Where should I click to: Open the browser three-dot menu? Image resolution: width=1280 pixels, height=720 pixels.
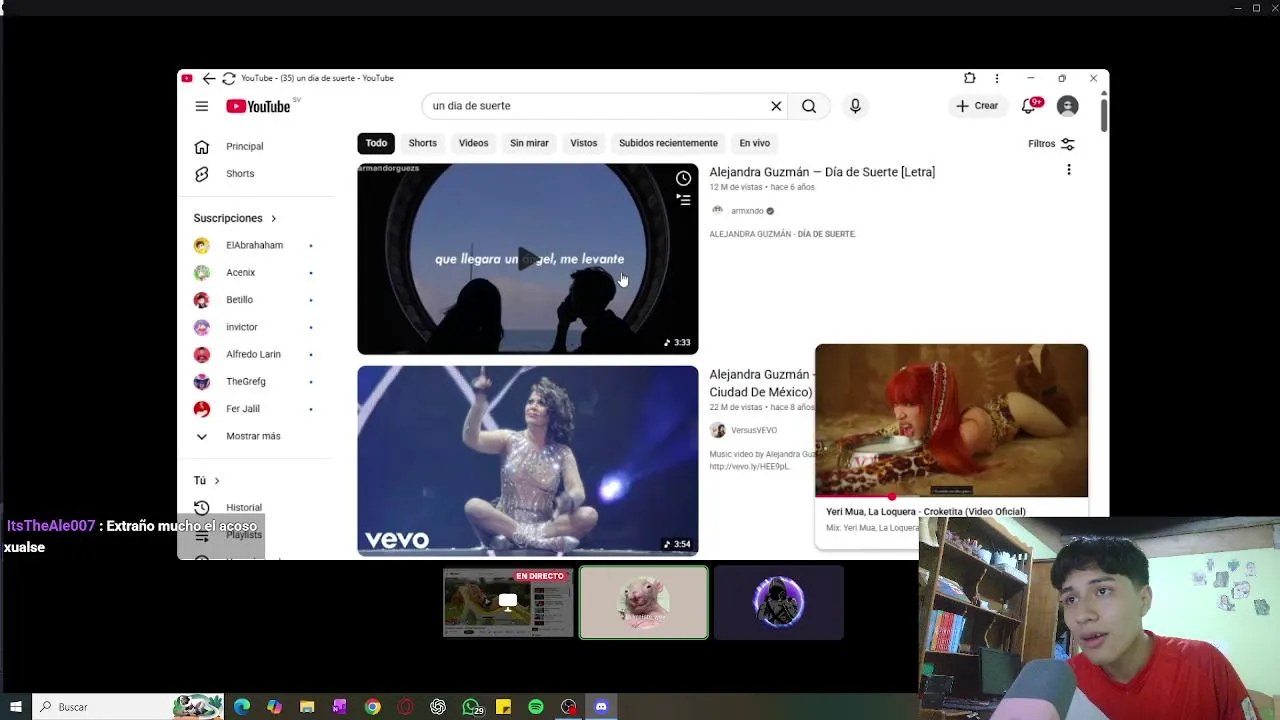tap(996, 78)
